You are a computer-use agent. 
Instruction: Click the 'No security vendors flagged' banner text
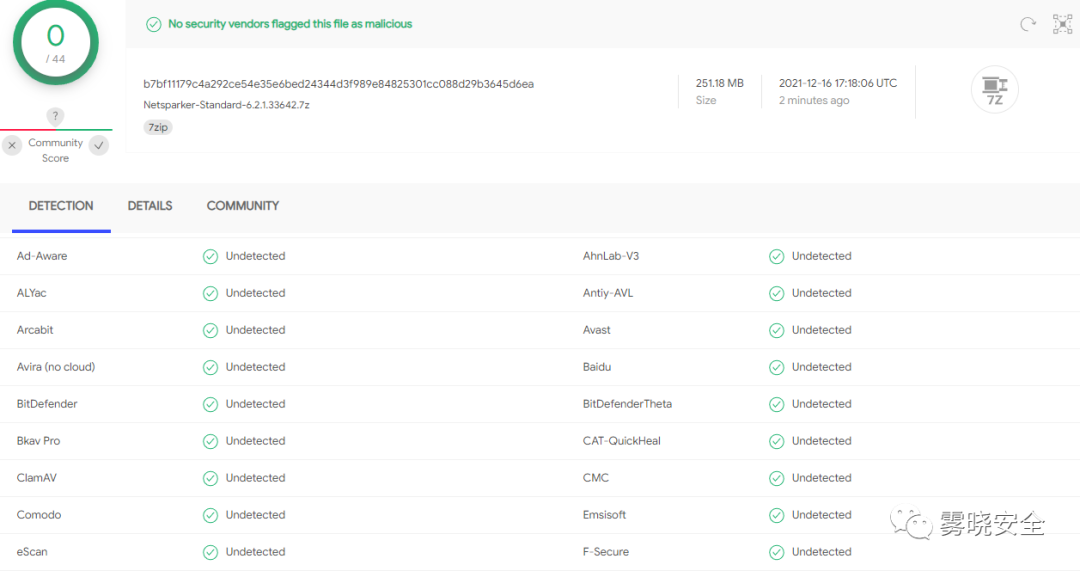[x=290, y=24]
